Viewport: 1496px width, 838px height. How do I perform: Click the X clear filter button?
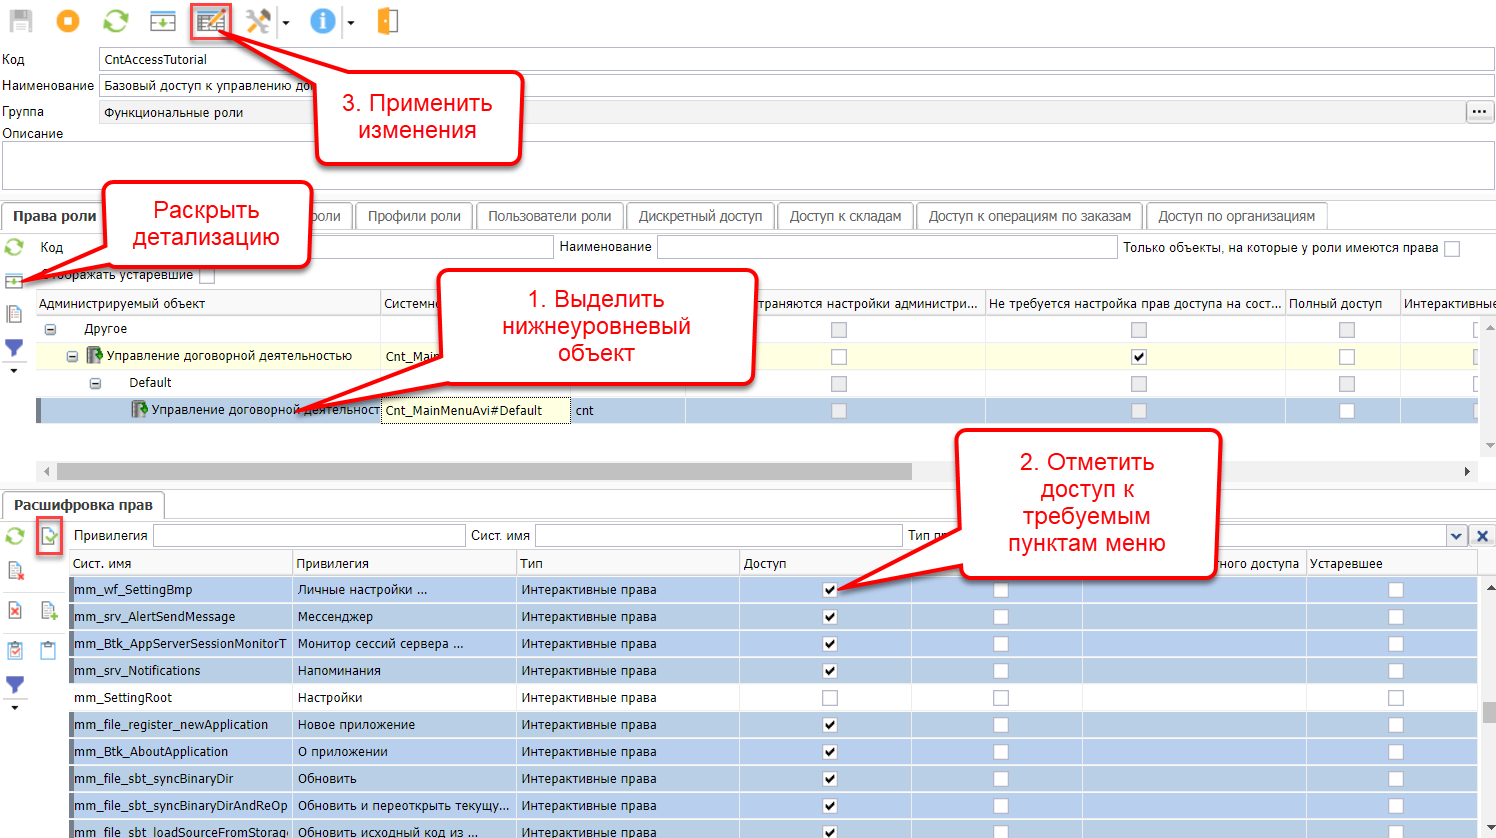(x=1483, y=536)
